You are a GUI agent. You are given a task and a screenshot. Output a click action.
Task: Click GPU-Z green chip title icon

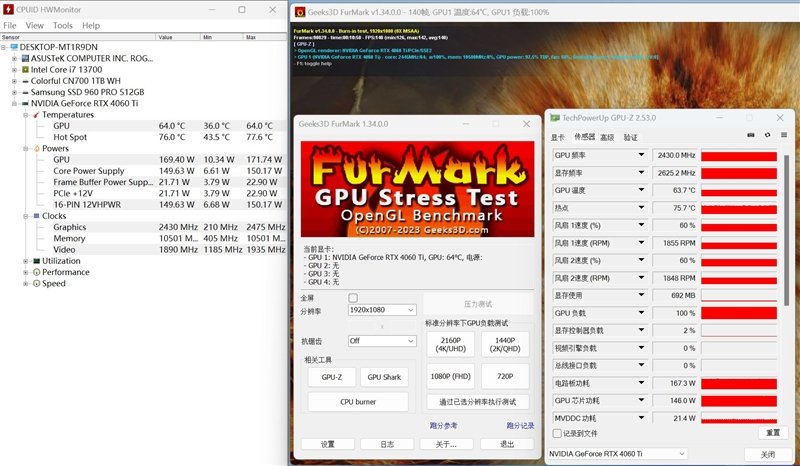pyautogui.click(x=555, y=118)
